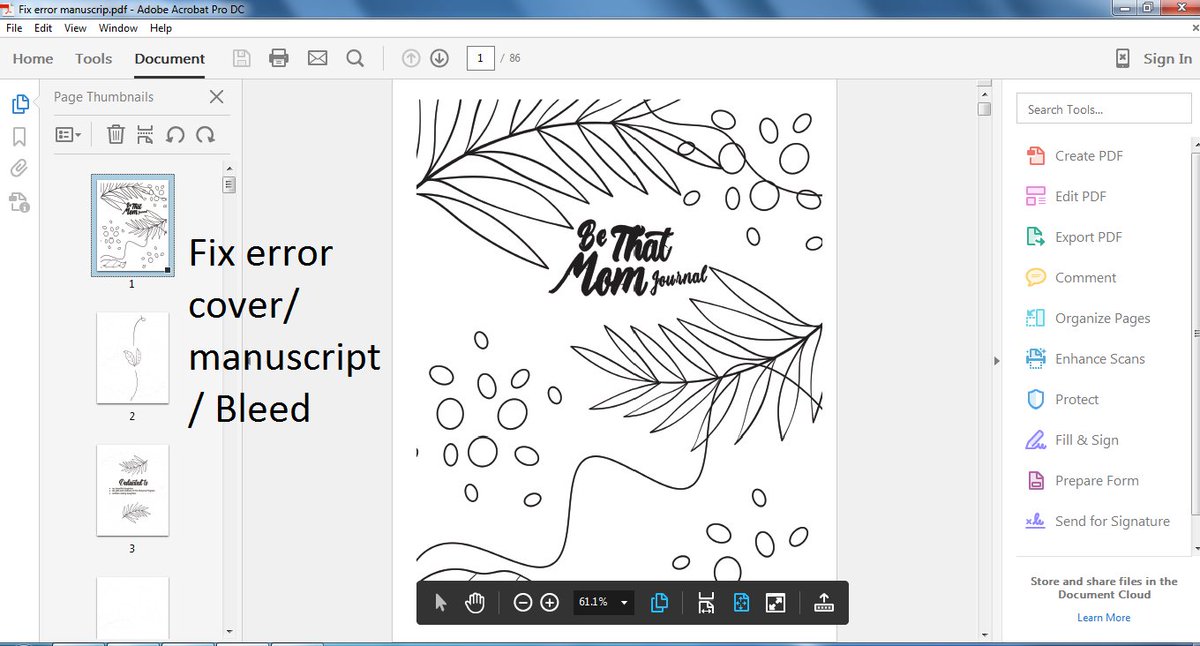This screenshot has width=1200, height=646.
Task: Click the document vertical scrollbar thumb
Action: pyautogui.click(x=985, y=108)
